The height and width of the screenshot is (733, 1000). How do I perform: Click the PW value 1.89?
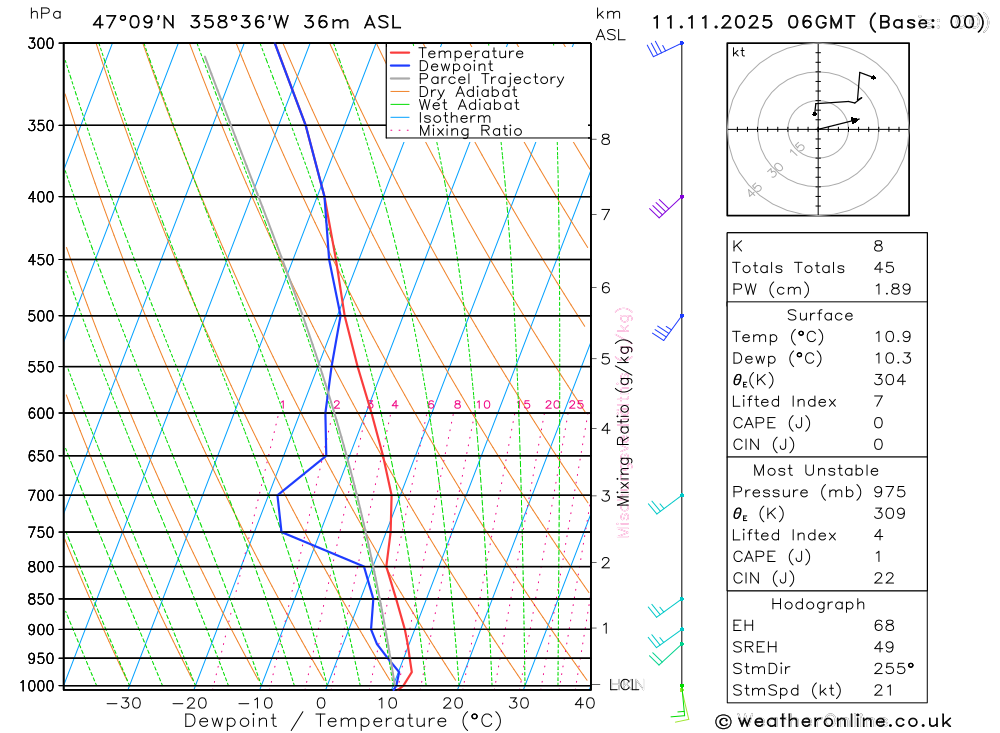click(x=893, y=289)
